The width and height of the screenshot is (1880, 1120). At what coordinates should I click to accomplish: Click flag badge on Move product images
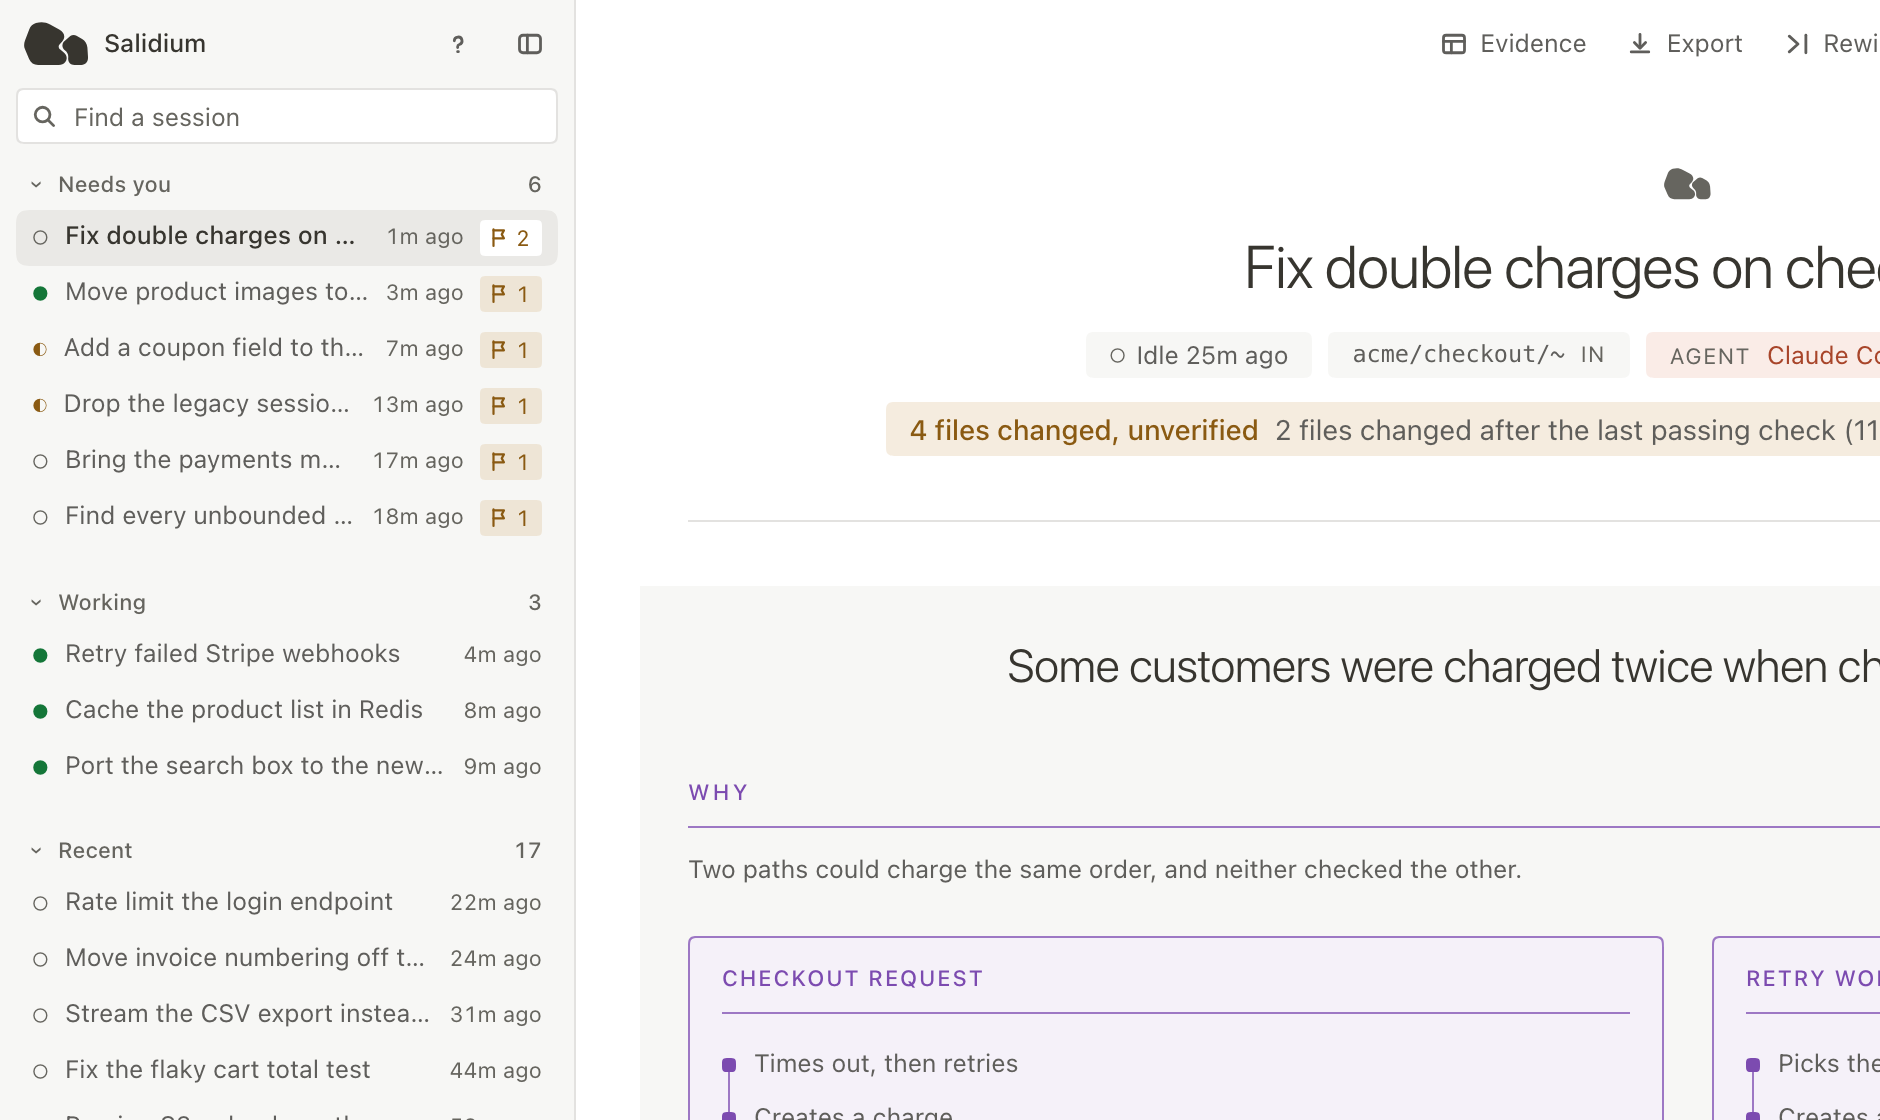pyautogui.click(x=511, y=294)
